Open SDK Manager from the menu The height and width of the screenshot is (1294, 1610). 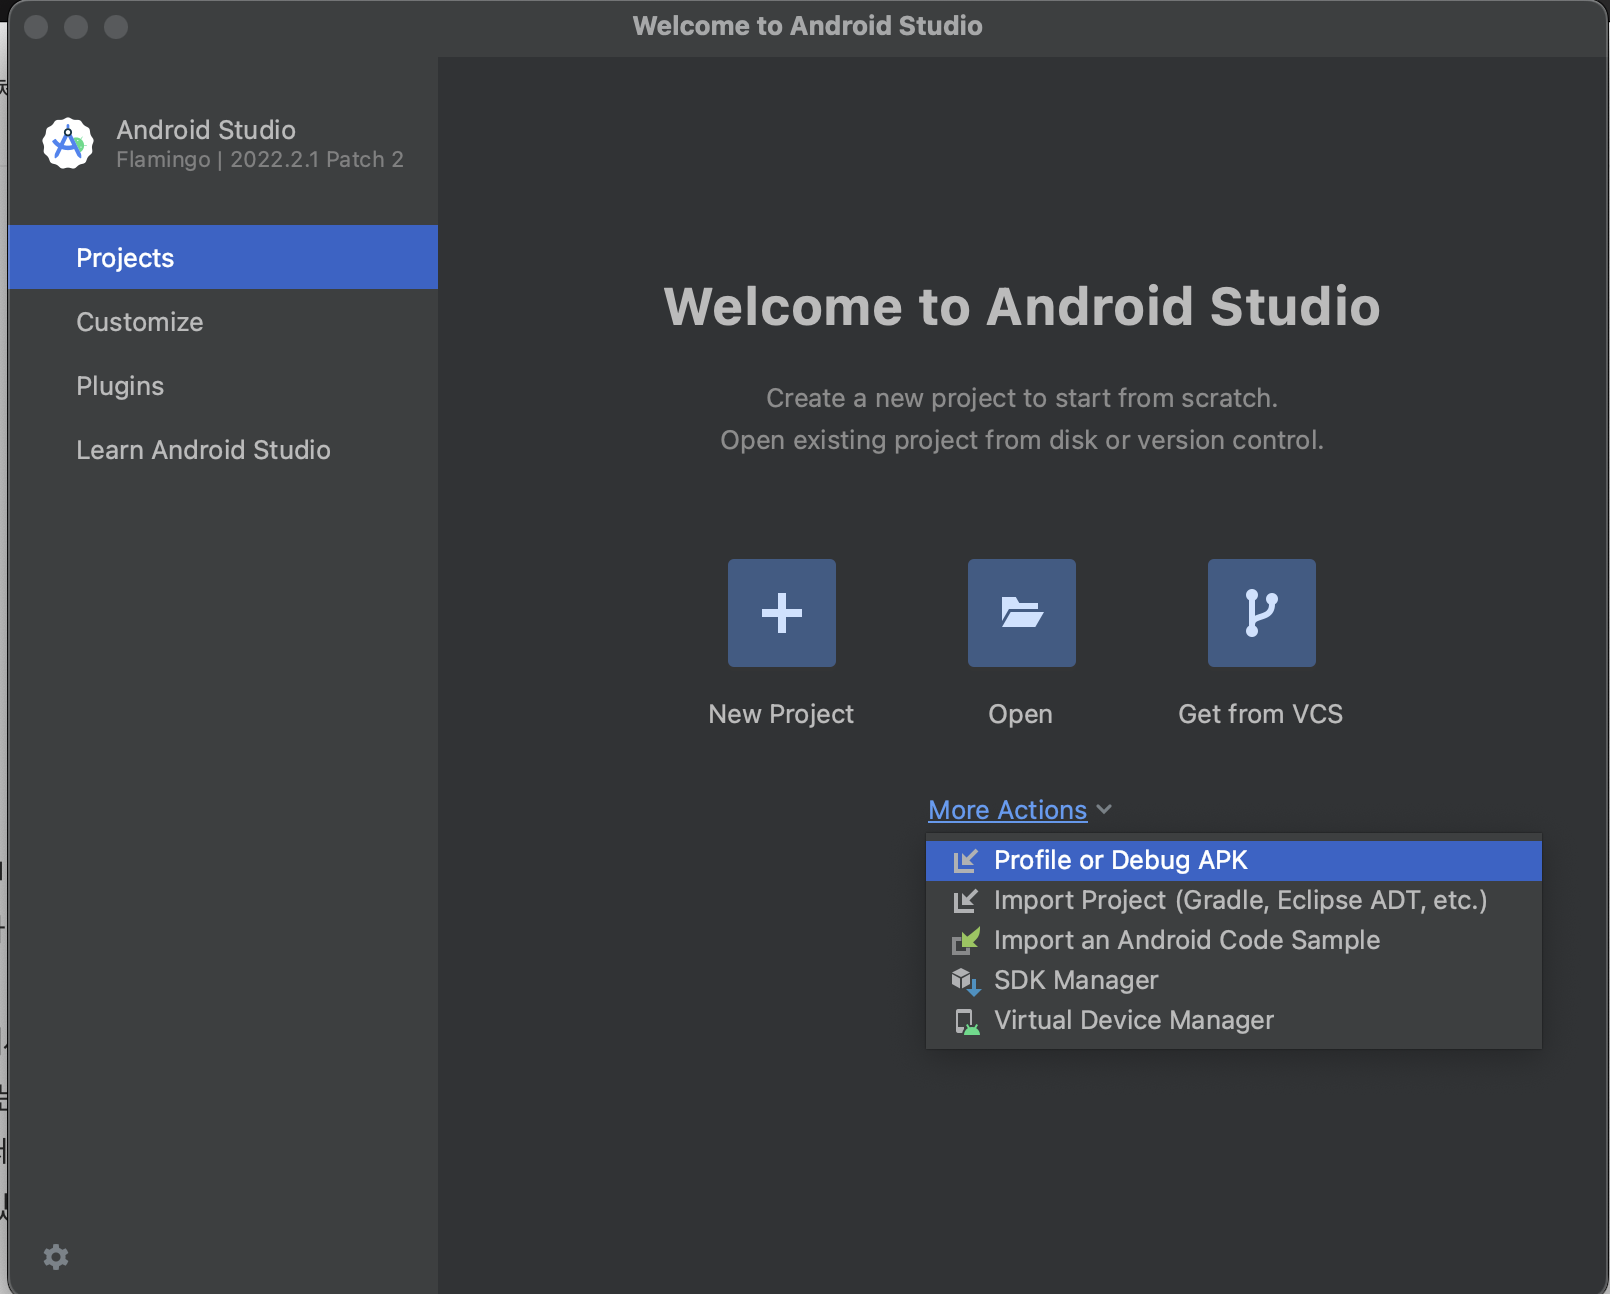tap(1233, 981)
